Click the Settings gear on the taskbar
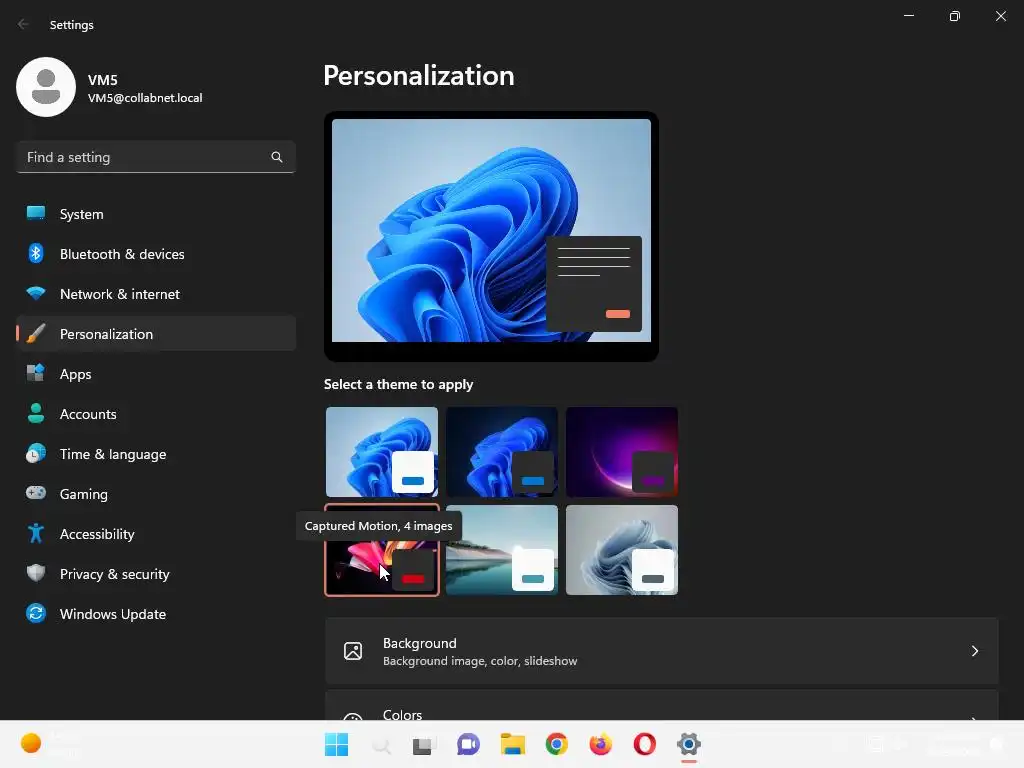1024x768 pixels. [x=689, y=744]
